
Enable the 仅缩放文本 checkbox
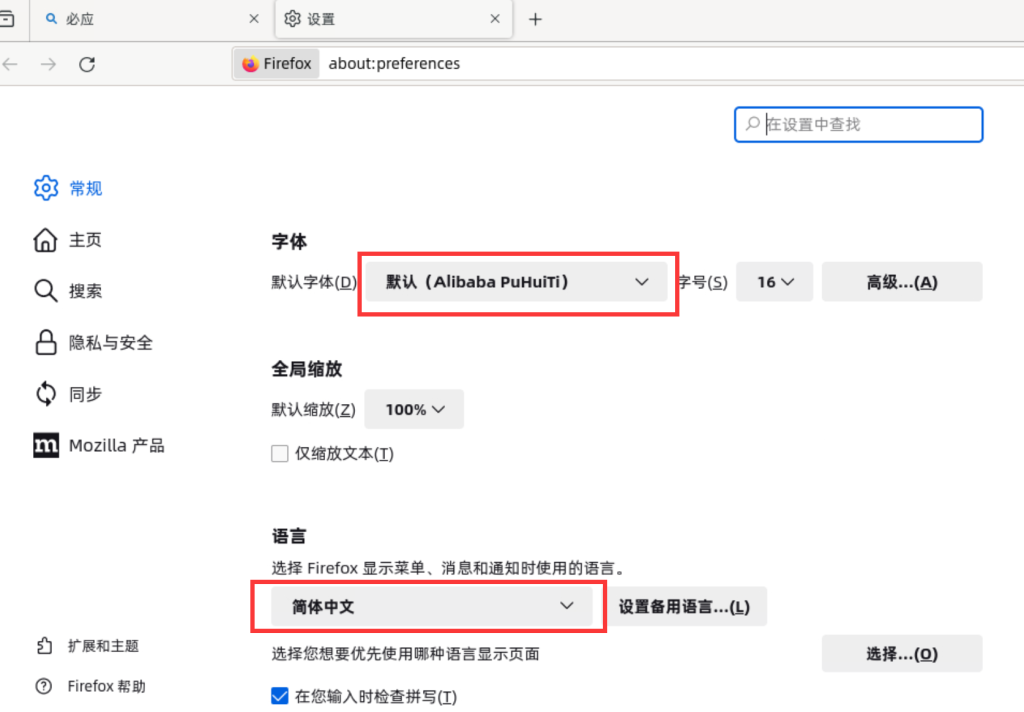coord(280,453)
